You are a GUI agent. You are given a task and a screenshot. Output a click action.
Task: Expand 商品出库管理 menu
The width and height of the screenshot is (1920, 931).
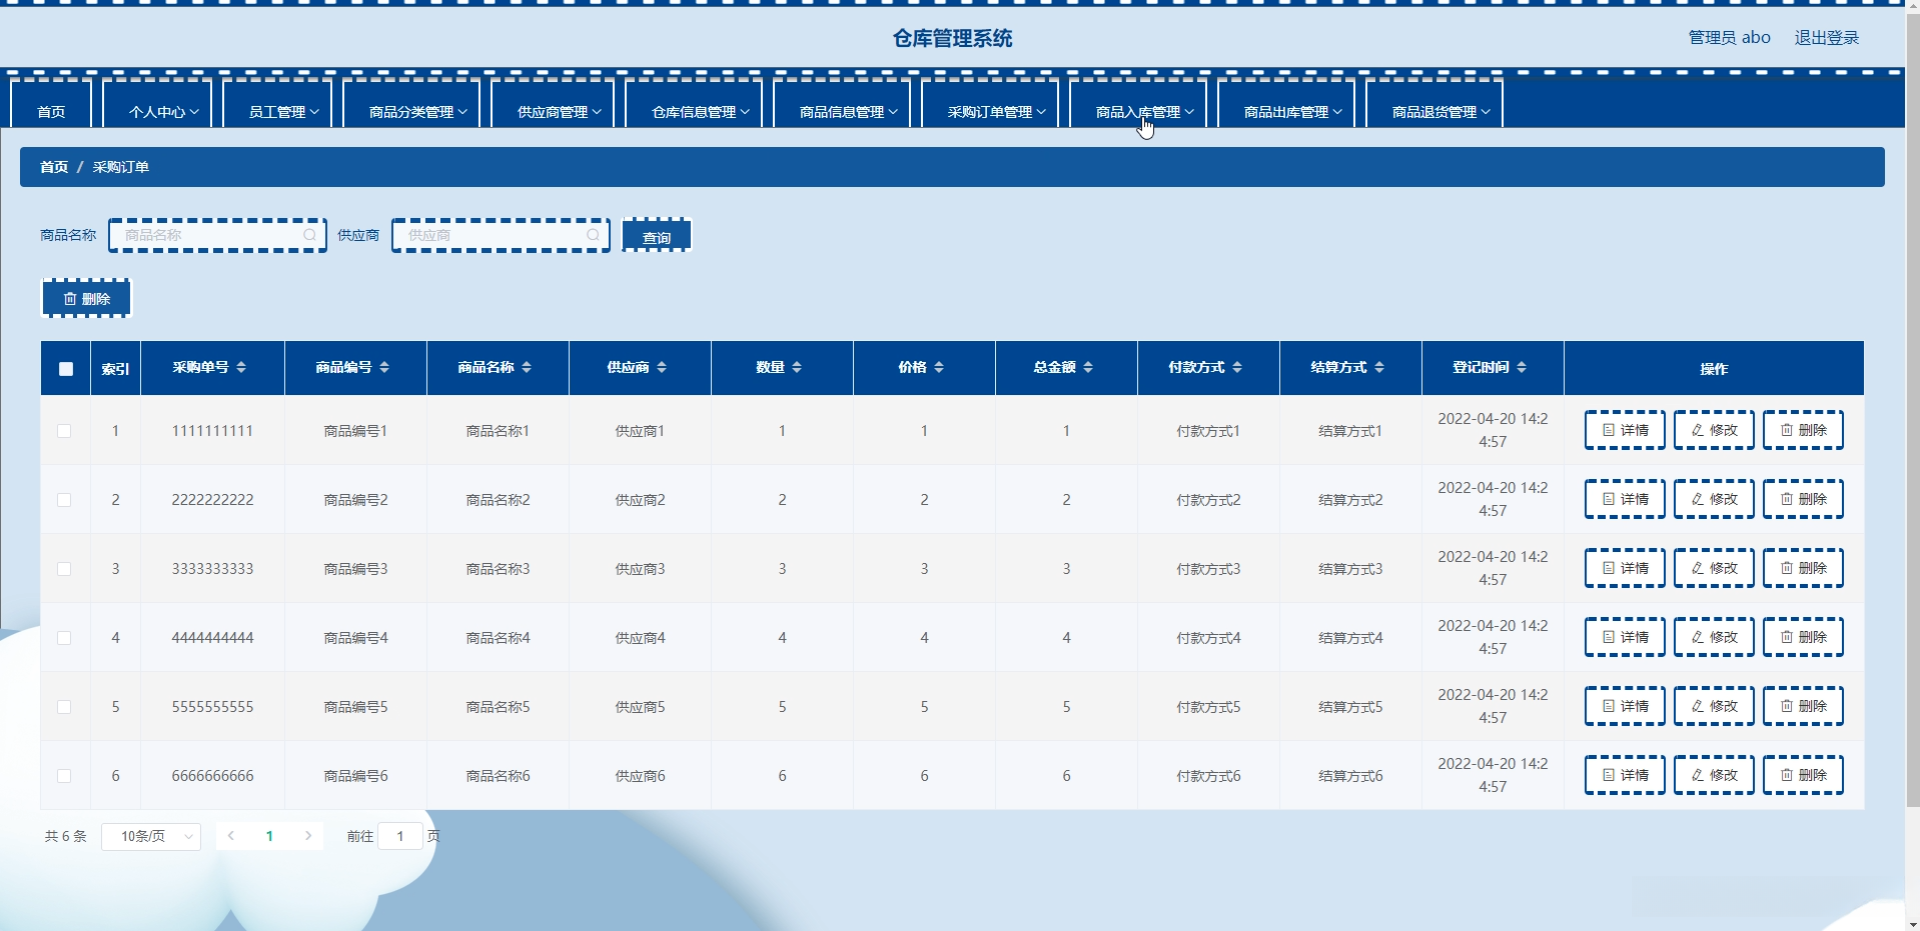[1286, 105]
